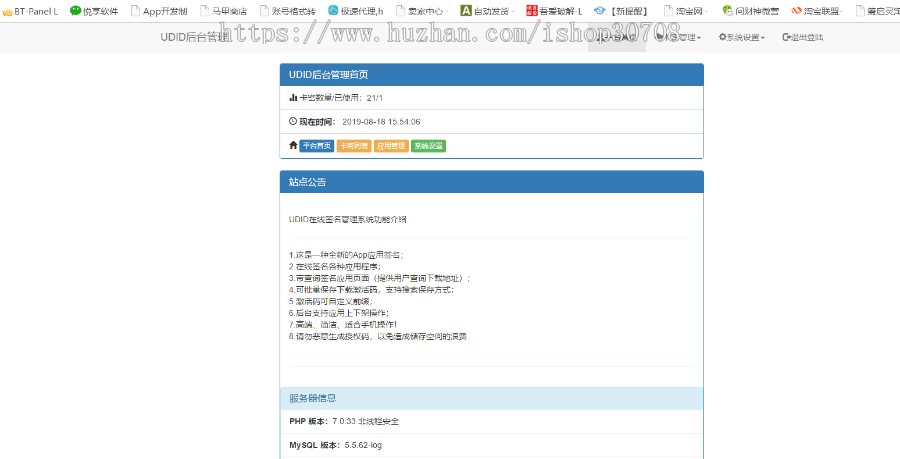This screenshot has height=459, width=900.
Task: Open the BT-Panel bookmark
Action: coord(31,11)
